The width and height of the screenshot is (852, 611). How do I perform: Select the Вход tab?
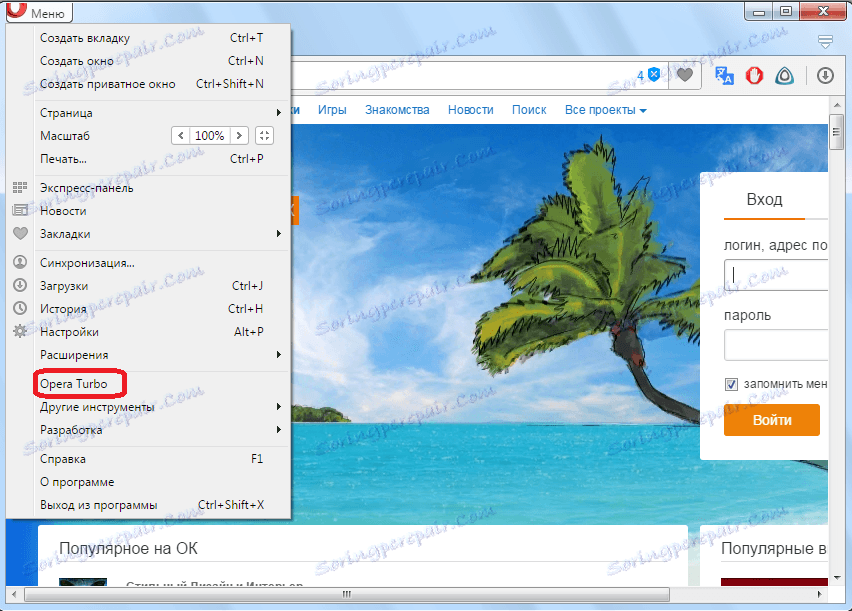pyautogui.click(x=765, y=199)
